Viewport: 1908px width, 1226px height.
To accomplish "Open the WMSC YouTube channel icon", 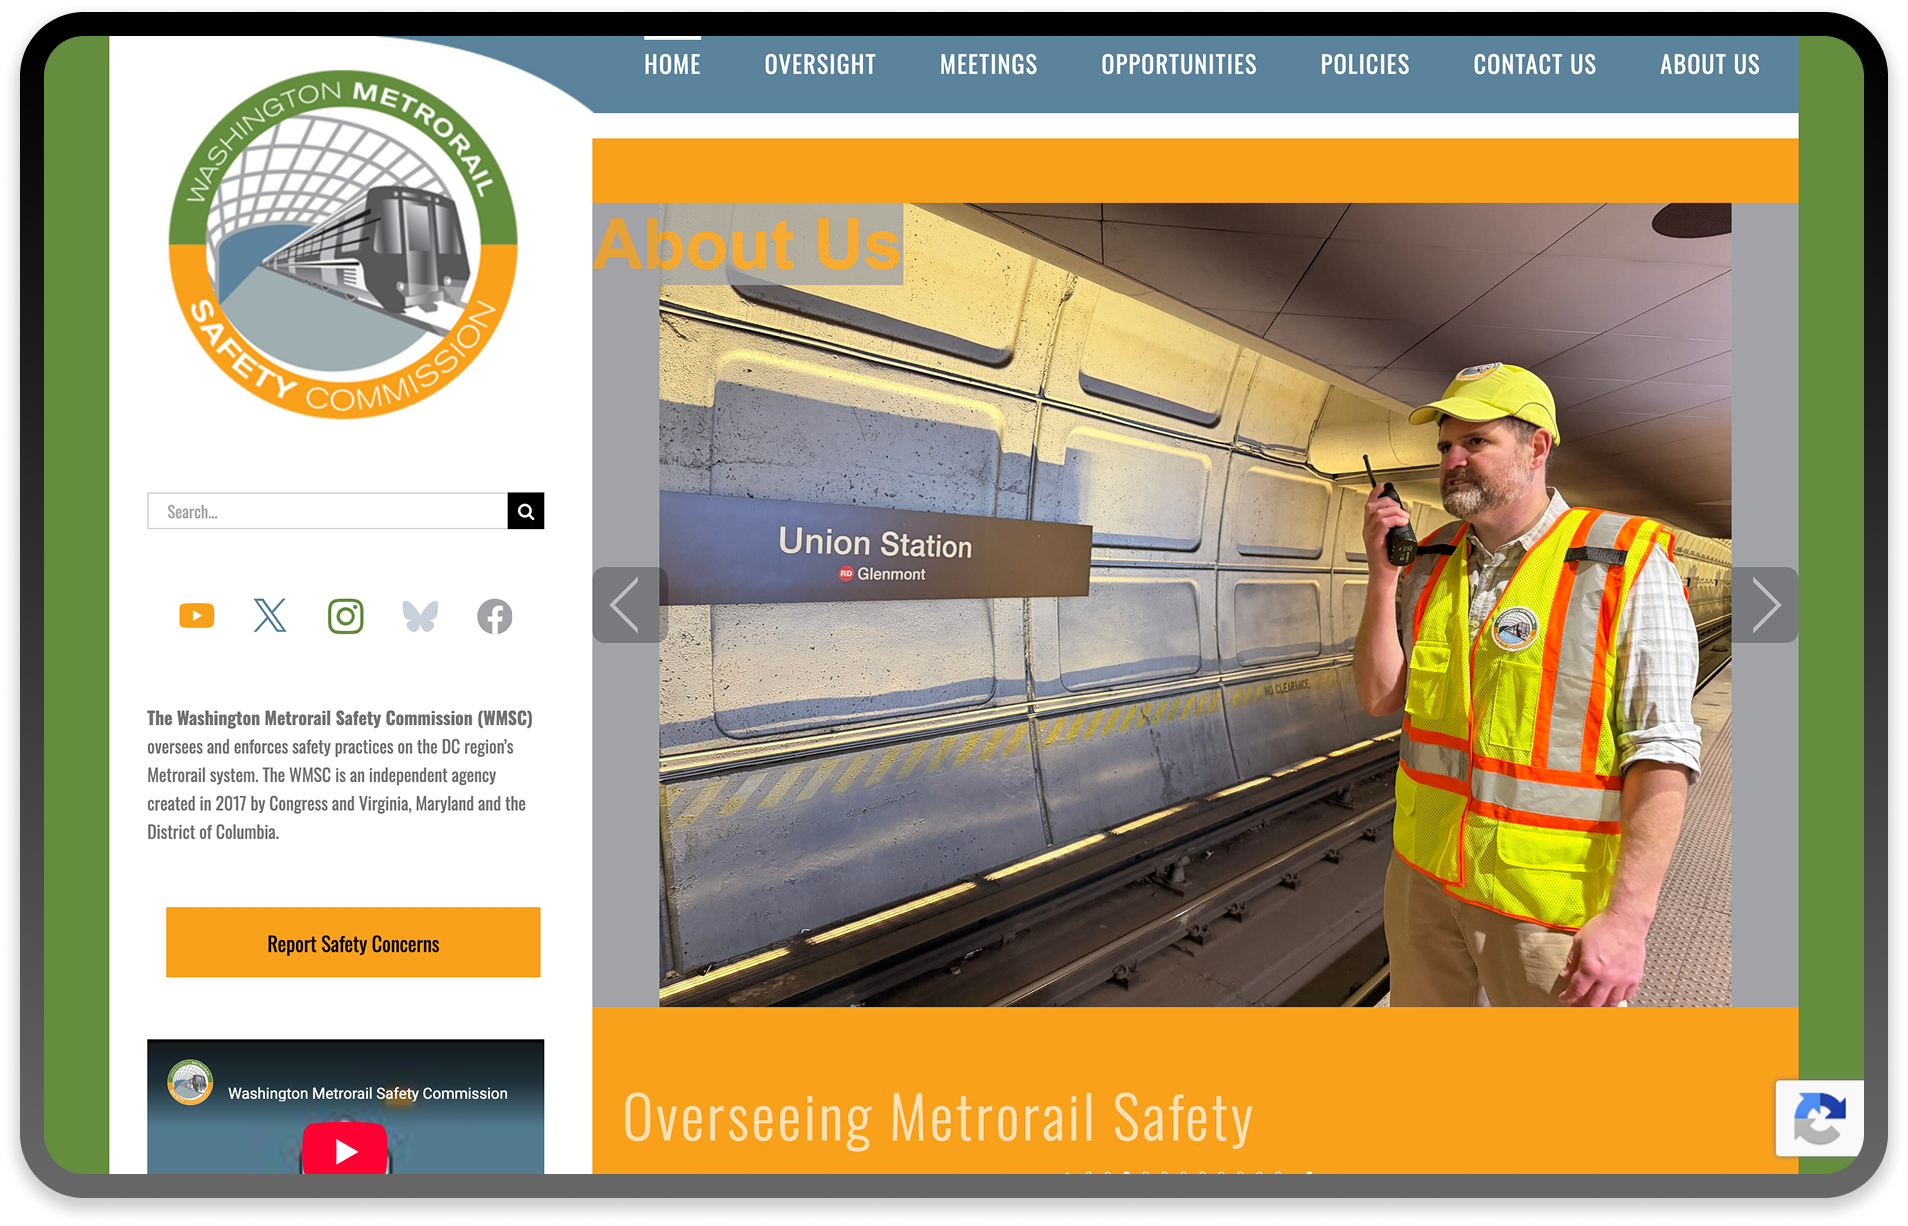I will pos(196,616).
